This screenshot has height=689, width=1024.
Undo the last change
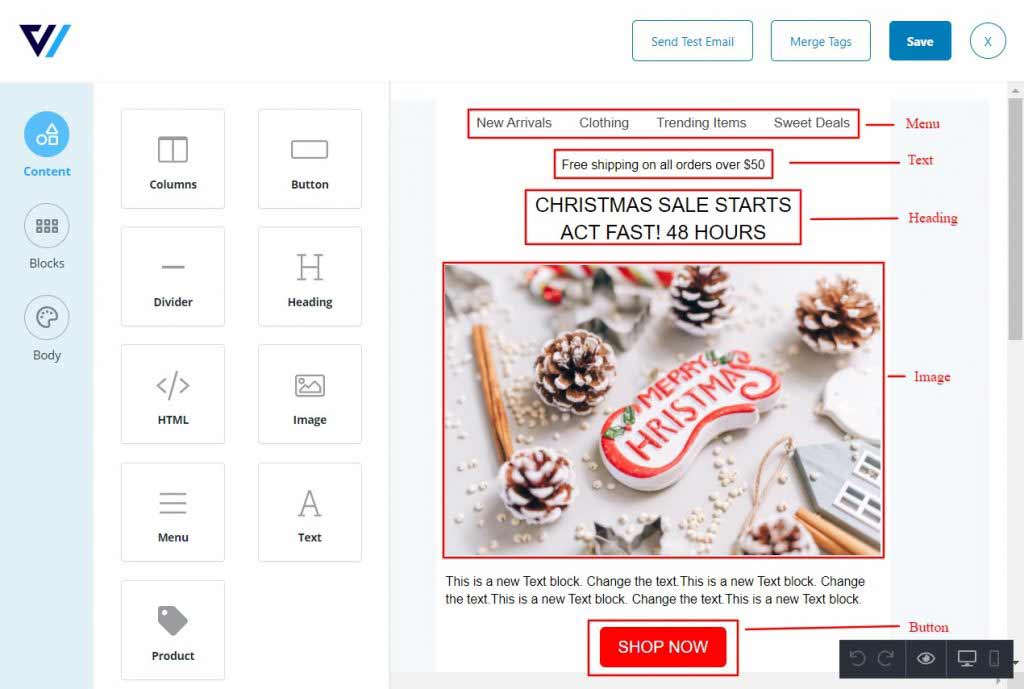click(x=857, y=658)
